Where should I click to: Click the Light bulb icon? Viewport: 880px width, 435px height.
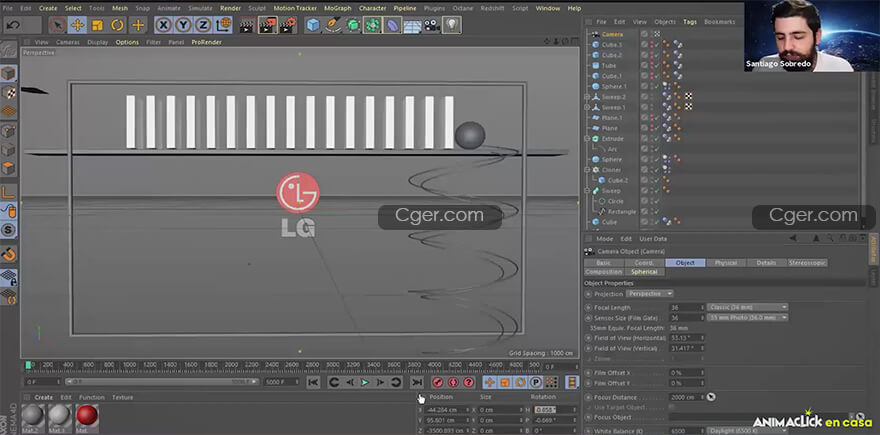click(452, 25)
